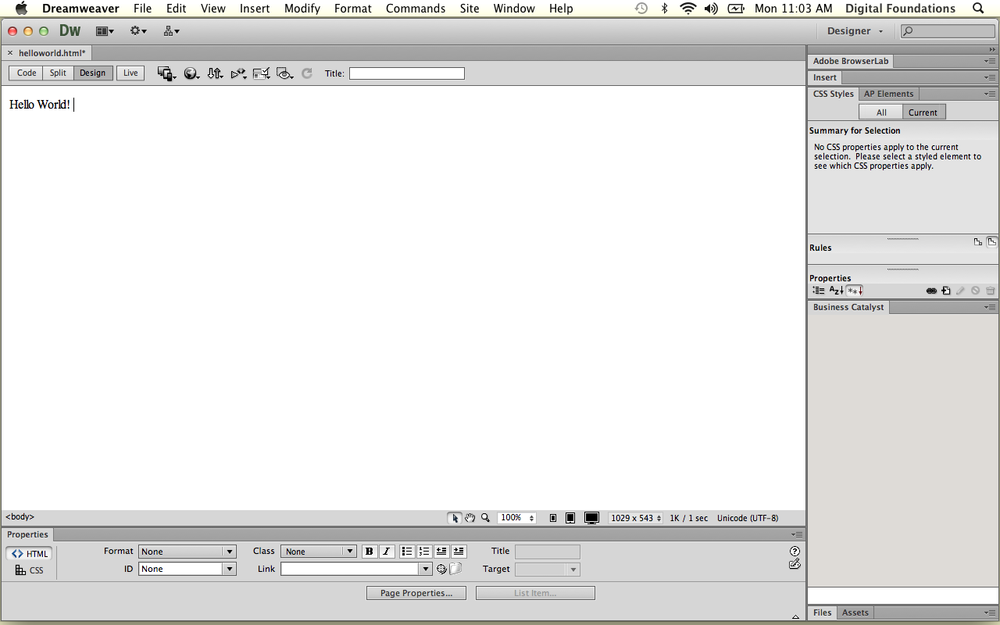Open the magnification level dropdown
The height and width of the screenshot is (625, 1000).
(516, 517)
